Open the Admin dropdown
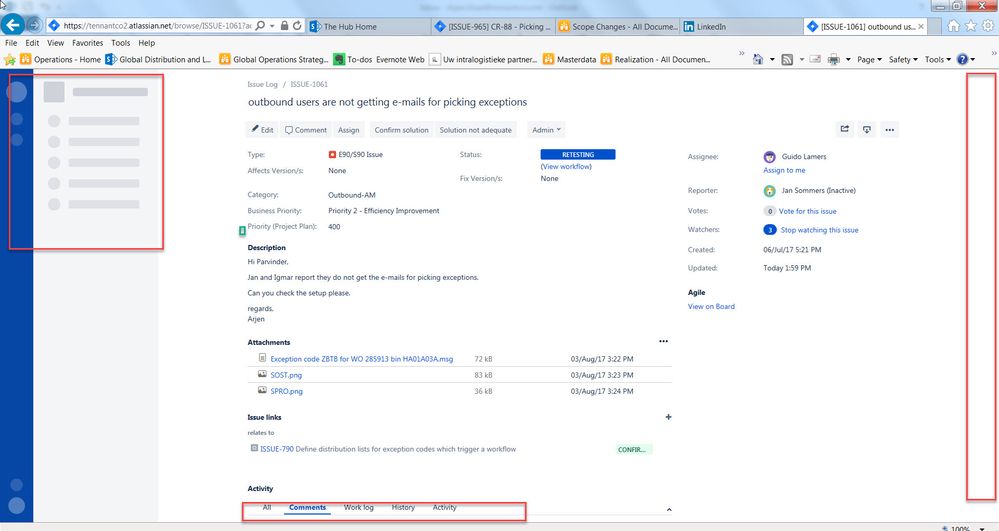Viewport: 999px width, 531px height. [547, 129]
